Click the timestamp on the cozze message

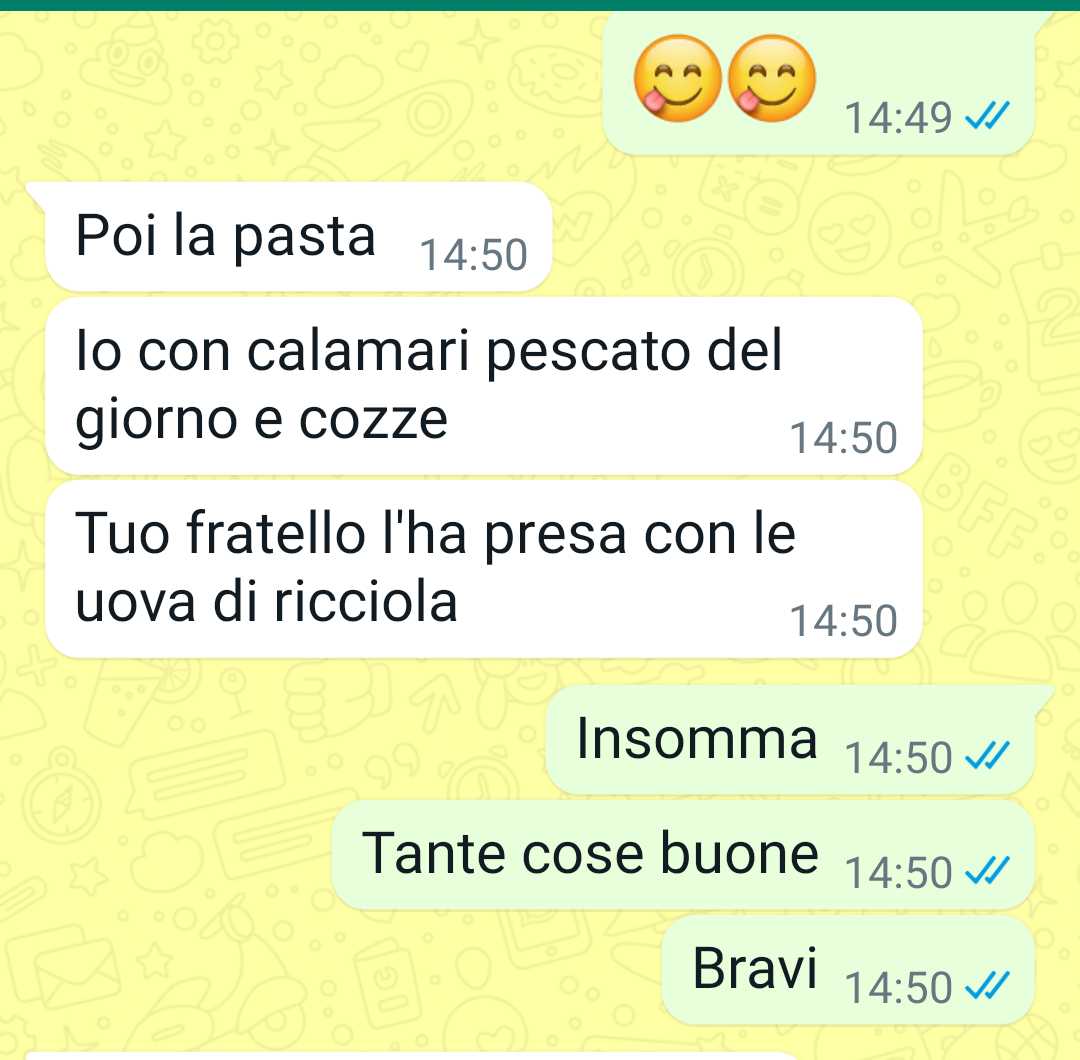[x=843, y=437]
